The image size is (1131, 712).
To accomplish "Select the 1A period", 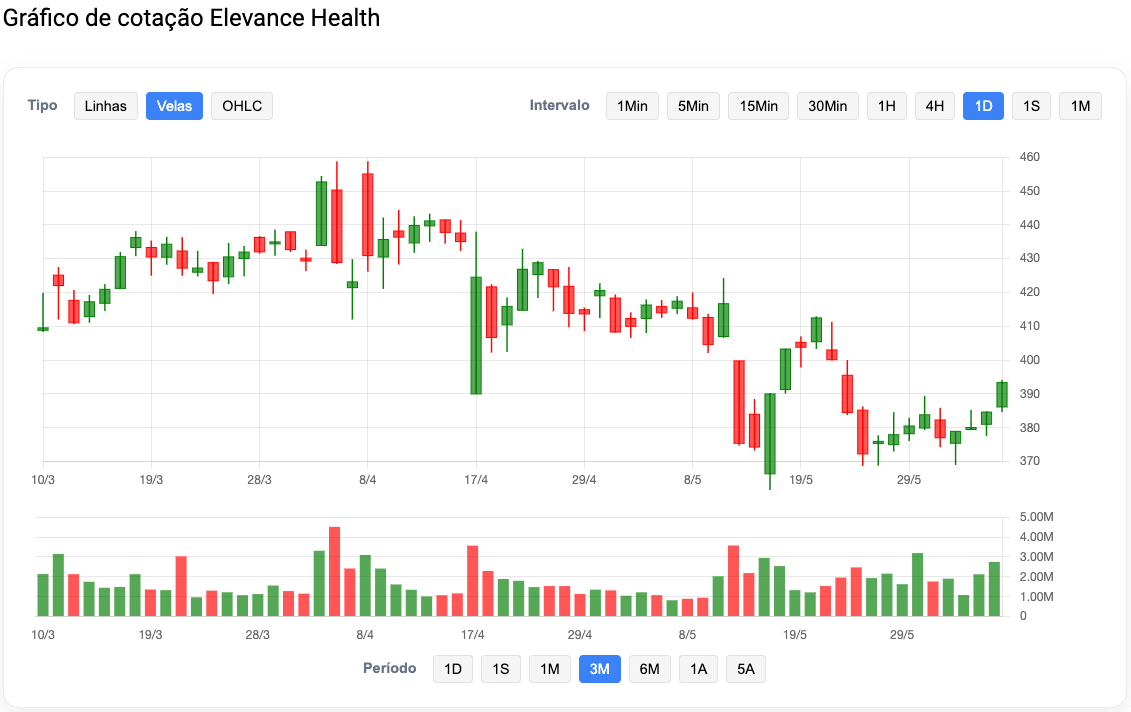I will point(698,669).
